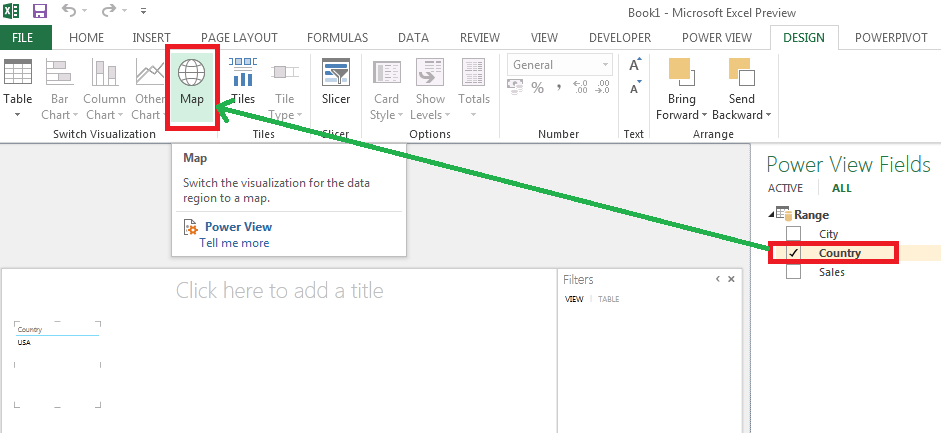Viewport: 941px width, 433px height.
Task: Customize the Quick Access Toolbar
Action: (x=143, y=11)
